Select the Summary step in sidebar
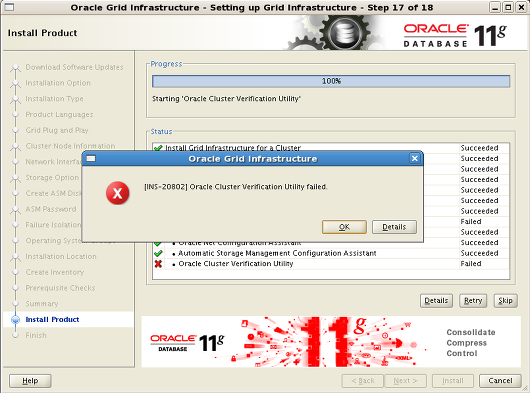Screen dimensions: 530x393 [x=42, y=303]
